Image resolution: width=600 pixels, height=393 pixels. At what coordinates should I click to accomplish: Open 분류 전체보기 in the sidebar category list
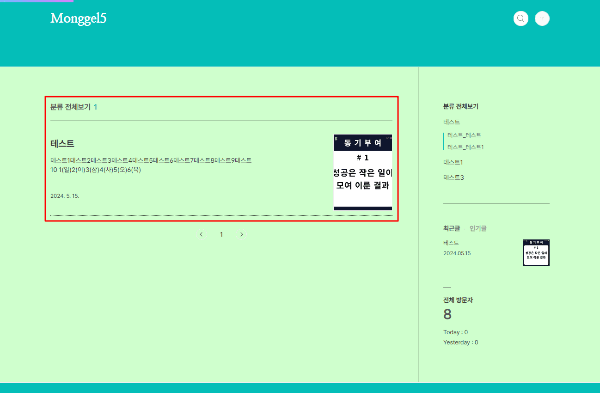[x=461, y=106]
